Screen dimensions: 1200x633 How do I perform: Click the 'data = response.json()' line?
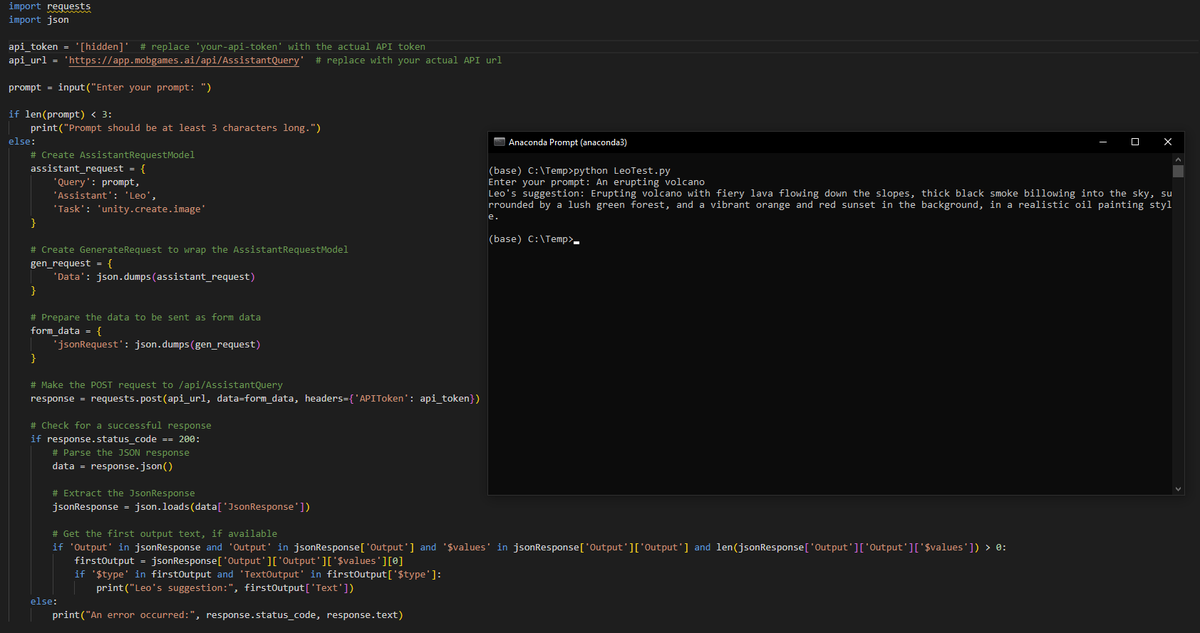112,466
